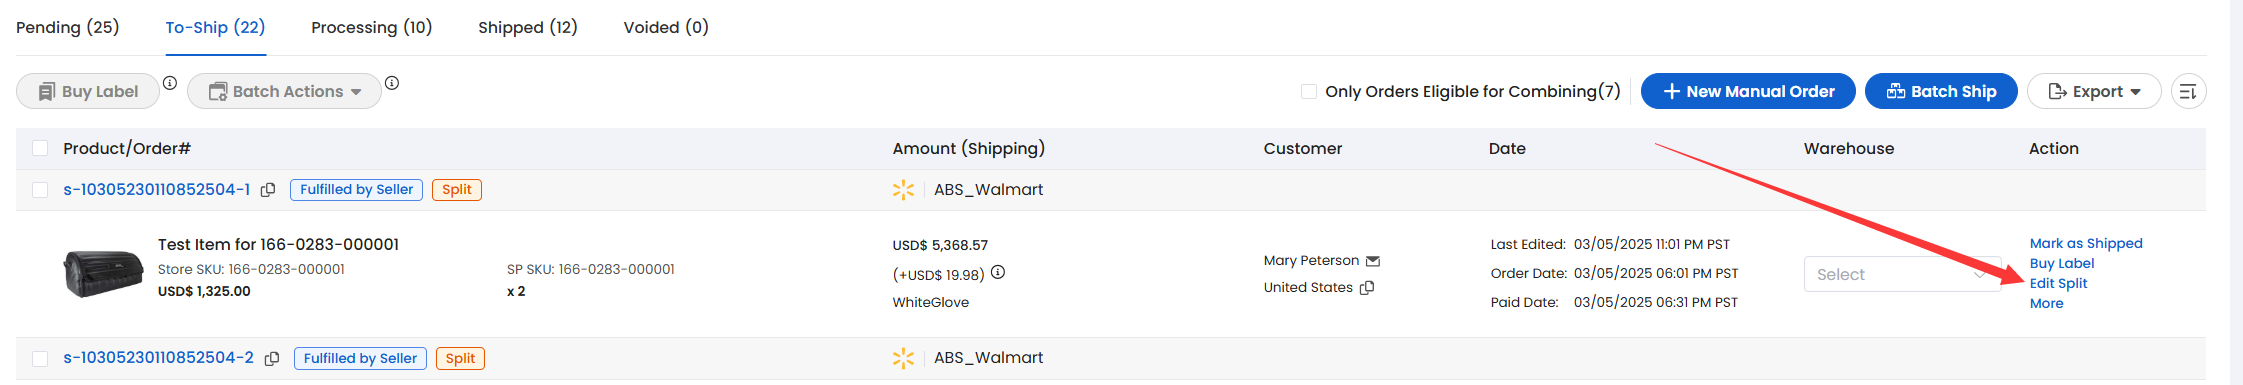Check Only Orders Eligible for Combining

tap(1309, 92)
